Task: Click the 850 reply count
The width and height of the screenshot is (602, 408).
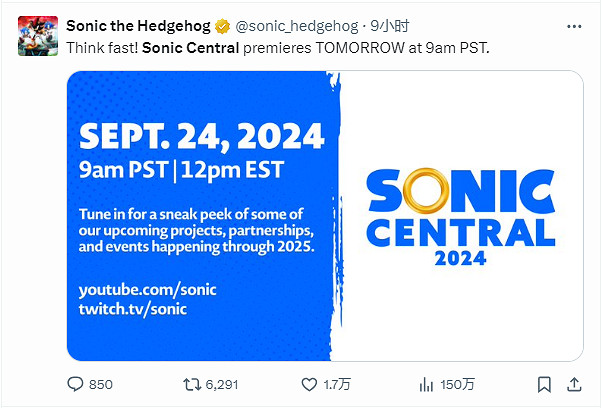Action: coord(101,384)
